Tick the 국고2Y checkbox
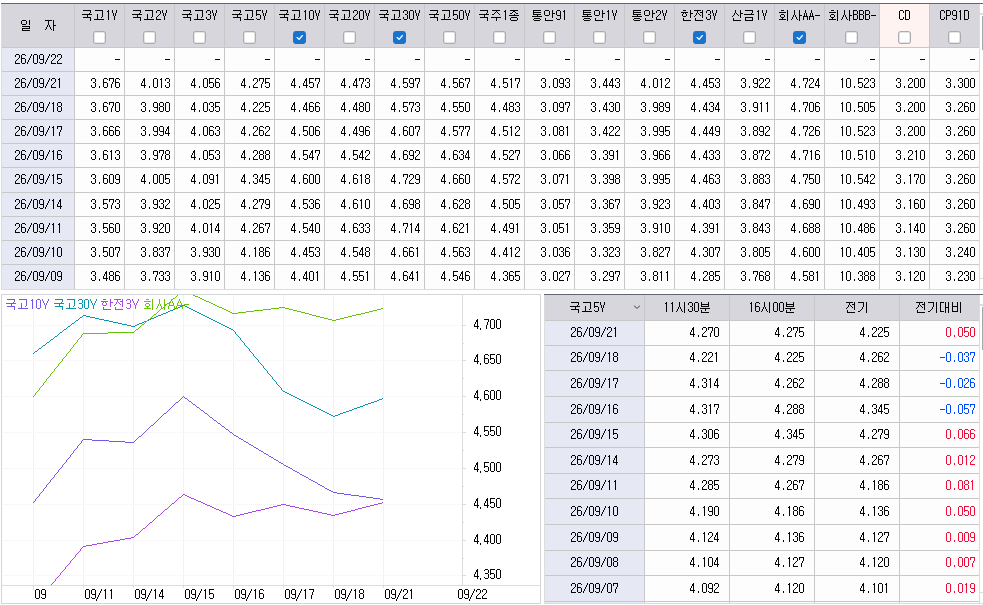The width and height of the screenshot is (983, 605). click(149, 38)
